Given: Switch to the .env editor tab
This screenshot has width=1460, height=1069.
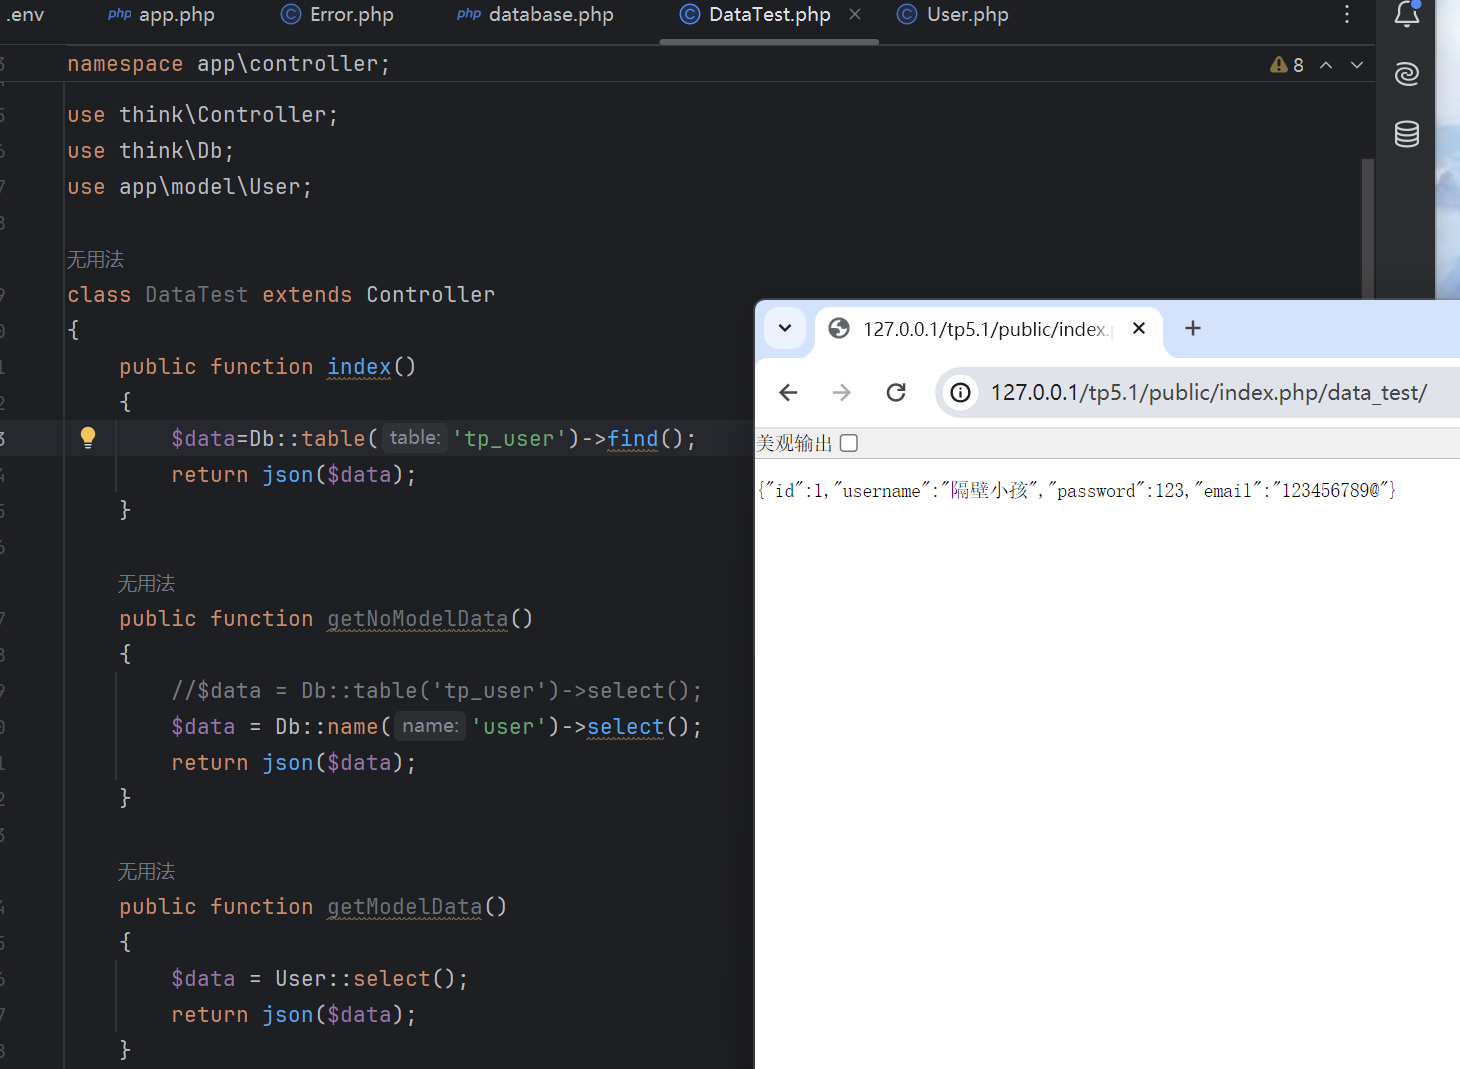Looking at the screenshot, I should tap(25, 15).
